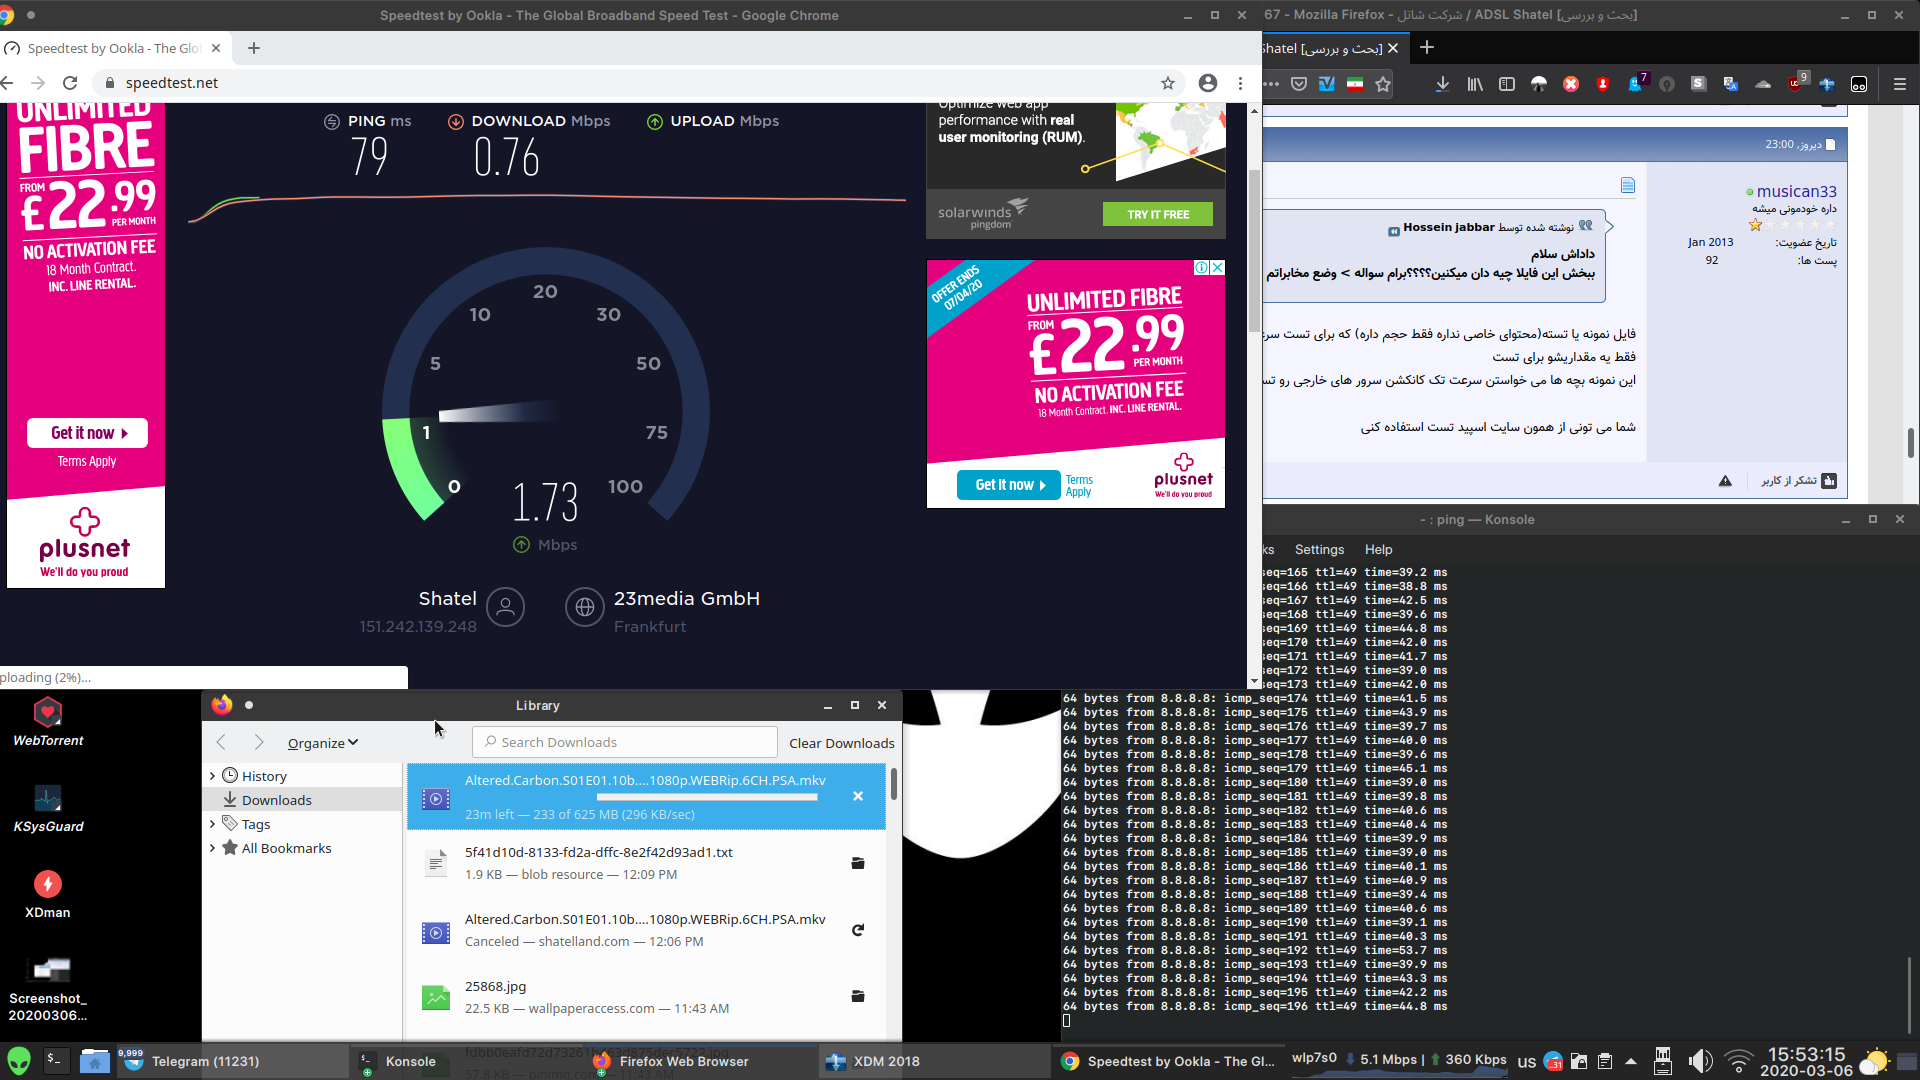Click Get it now on right plusnet ad

(x=1009, y=485)
